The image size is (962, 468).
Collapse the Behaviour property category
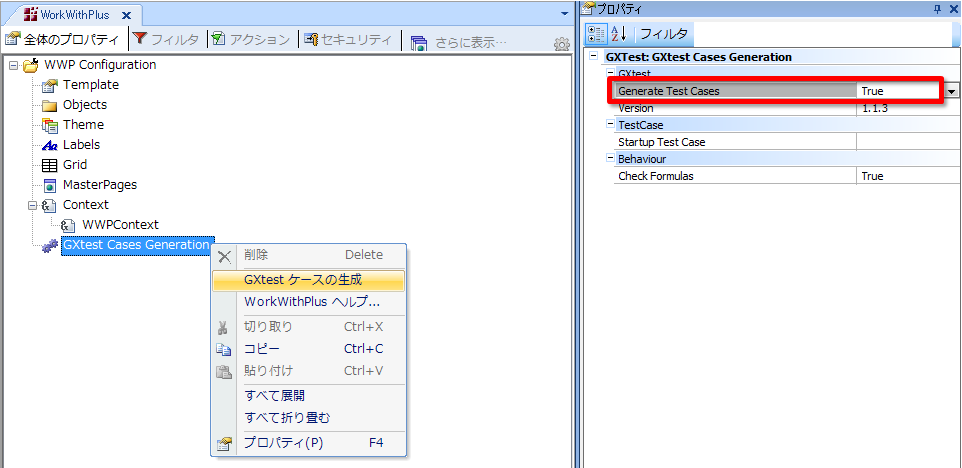(x=609, y=159)
